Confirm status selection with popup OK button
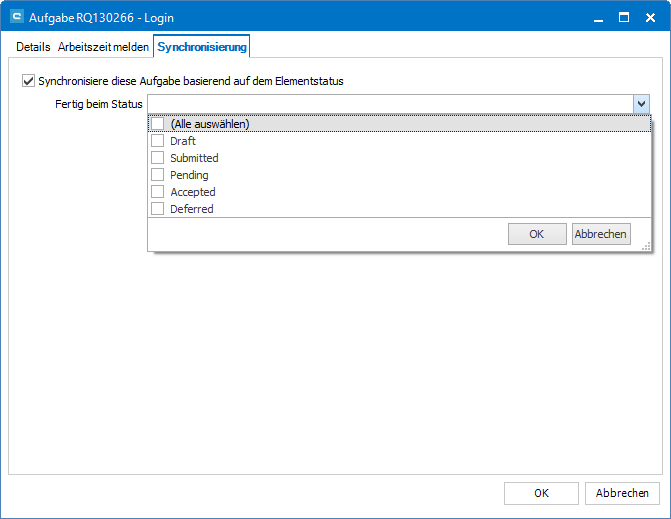The height and width of the screenshot is (519, 671). [x=537, y=234]
